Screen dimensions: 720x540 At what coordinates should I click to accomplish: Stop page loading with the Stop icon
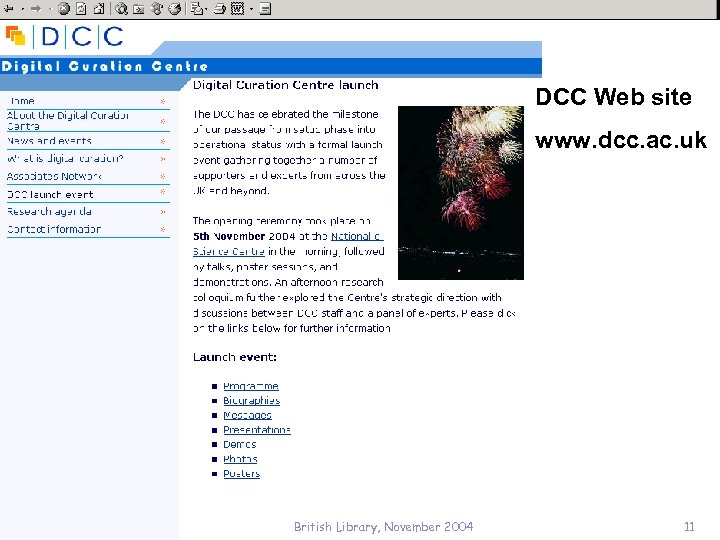[64, 8]
